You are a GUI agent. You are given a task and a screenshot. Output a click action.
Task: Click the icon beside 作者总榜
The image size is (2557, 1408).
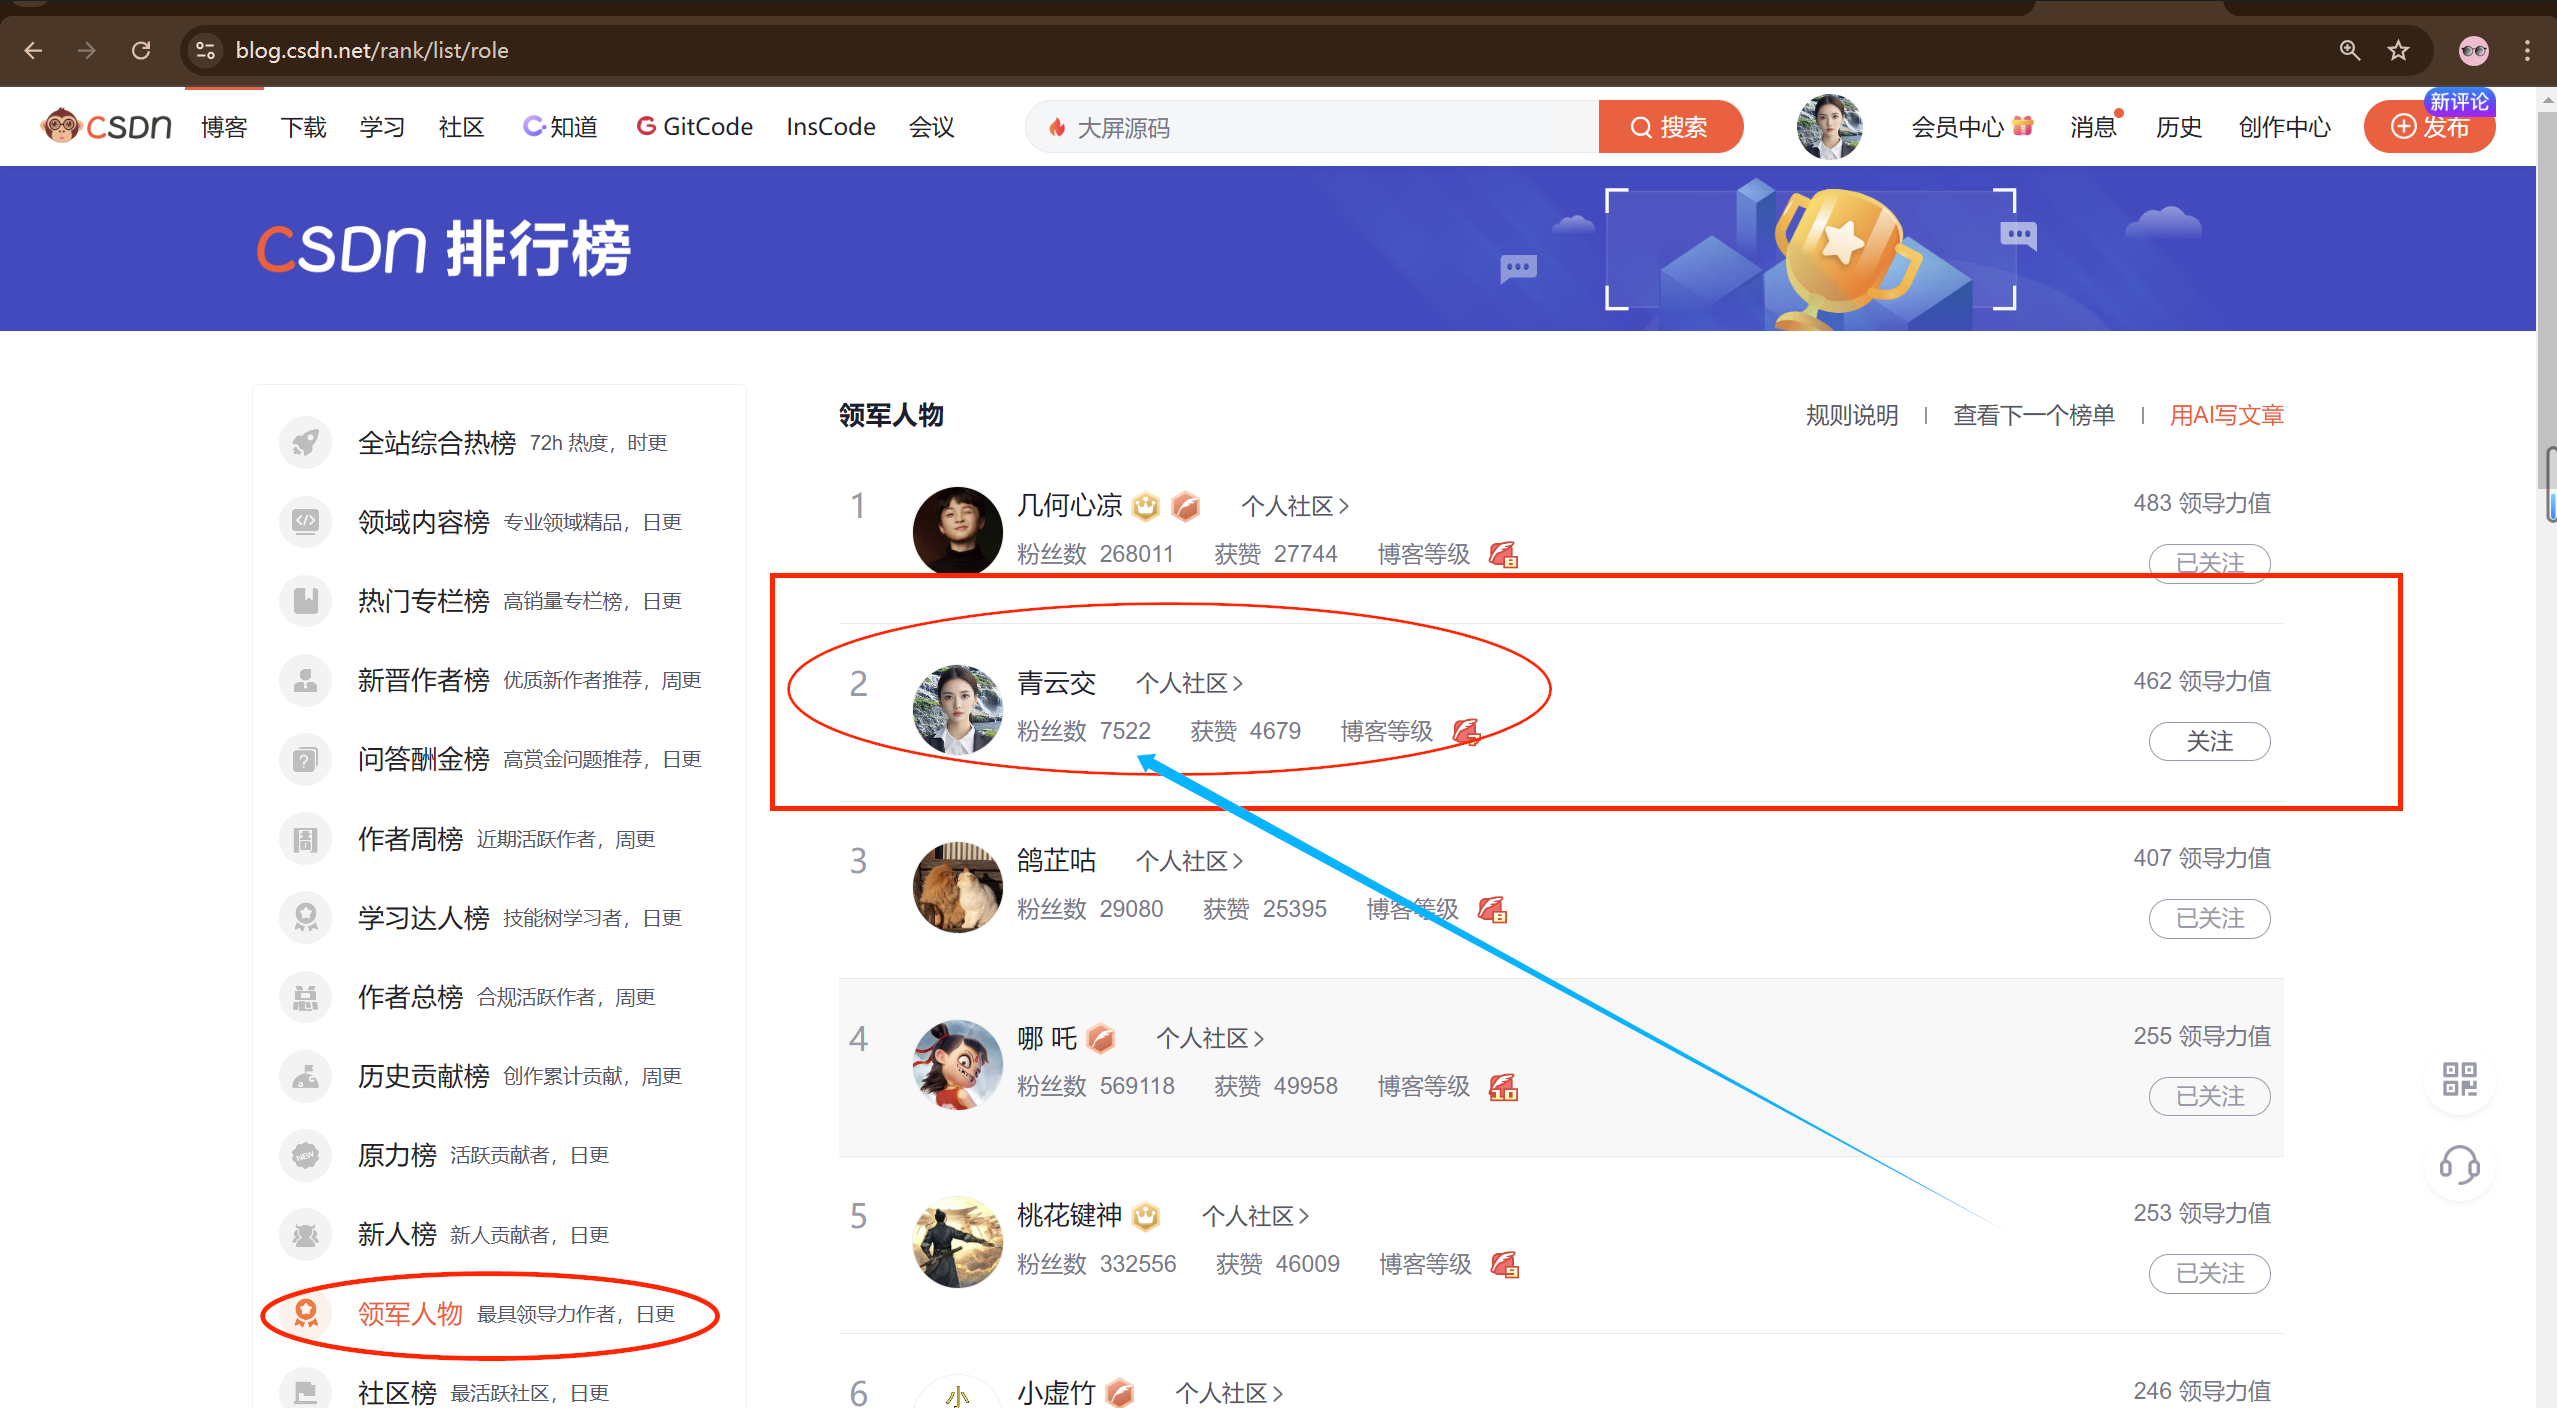tap(305, 997)
